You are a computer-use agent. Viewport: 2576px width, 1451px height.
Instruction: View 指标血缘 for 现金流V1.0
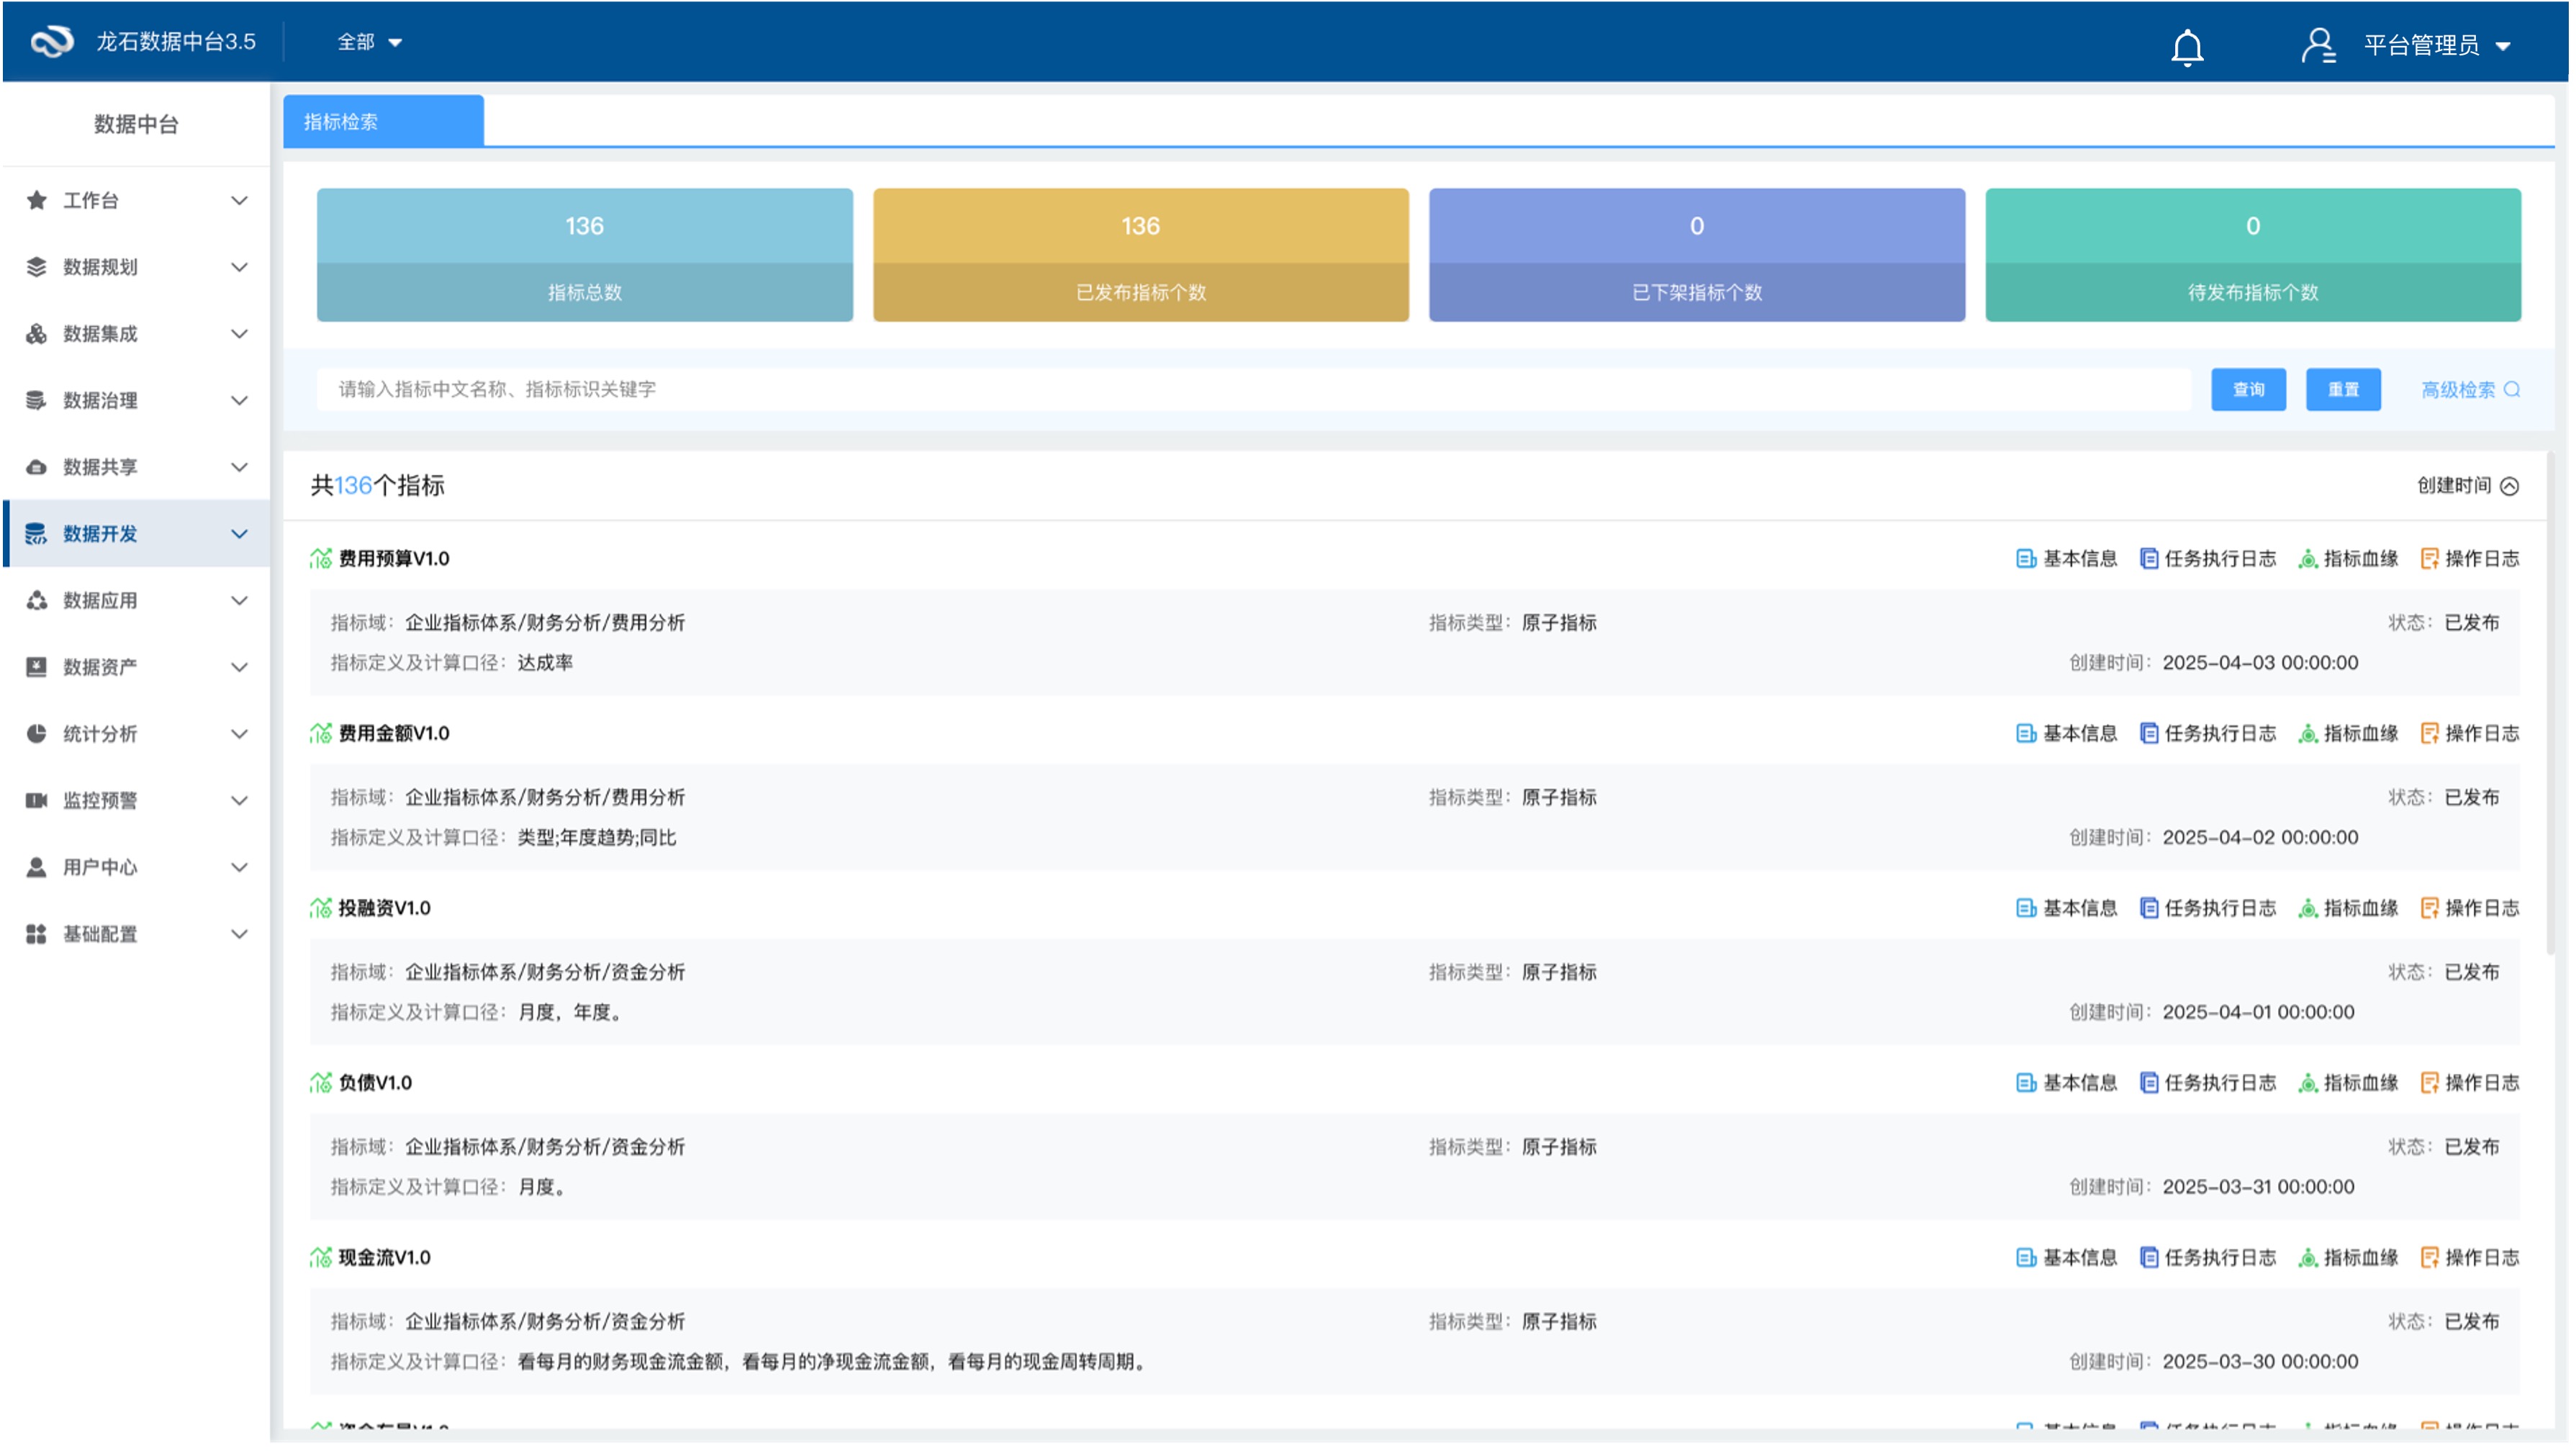(x=2348, y=1258)
